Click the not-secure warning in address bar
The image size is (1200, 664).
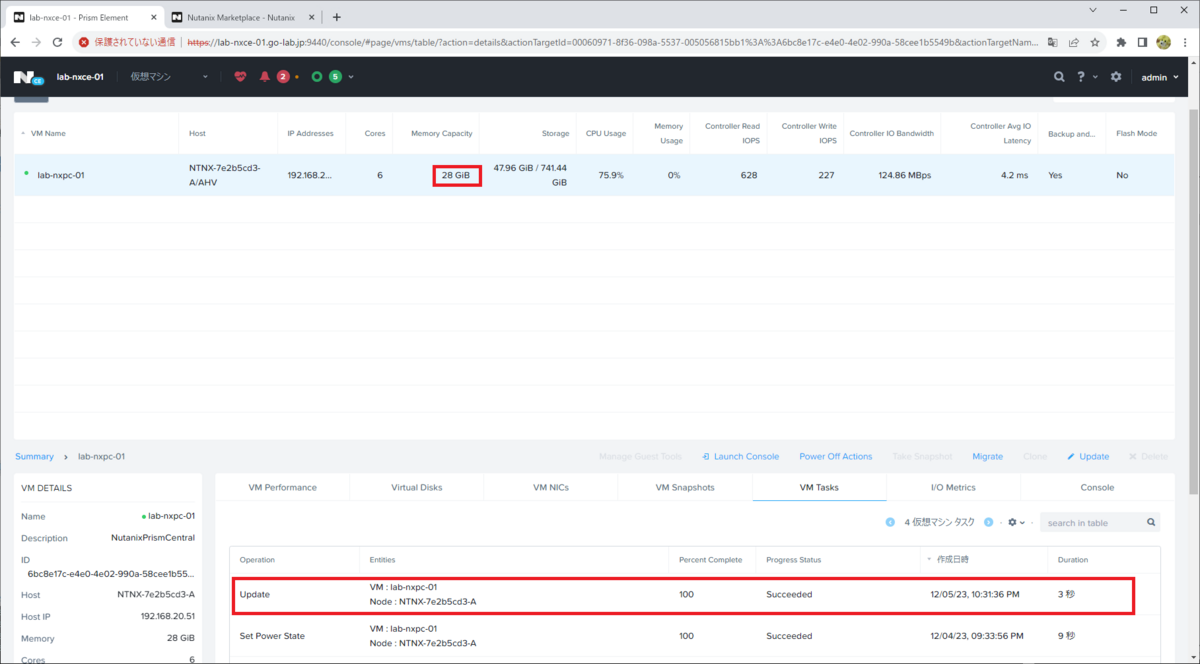(127, 42)
